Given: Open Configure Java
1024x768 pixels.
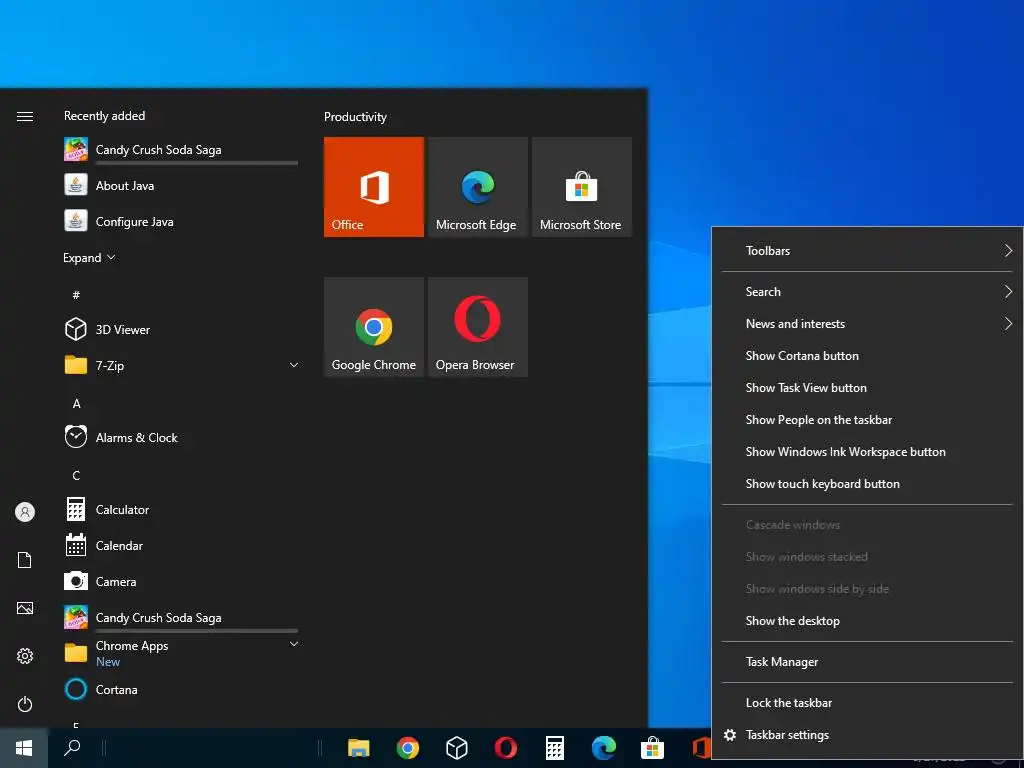Looking at the screenshot, I should 181,221.
